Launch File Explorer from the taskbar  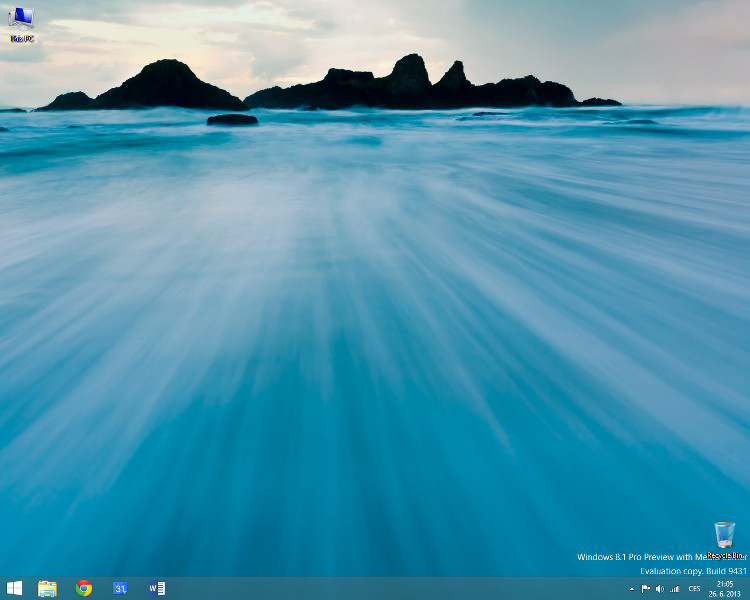click(47, 589)
